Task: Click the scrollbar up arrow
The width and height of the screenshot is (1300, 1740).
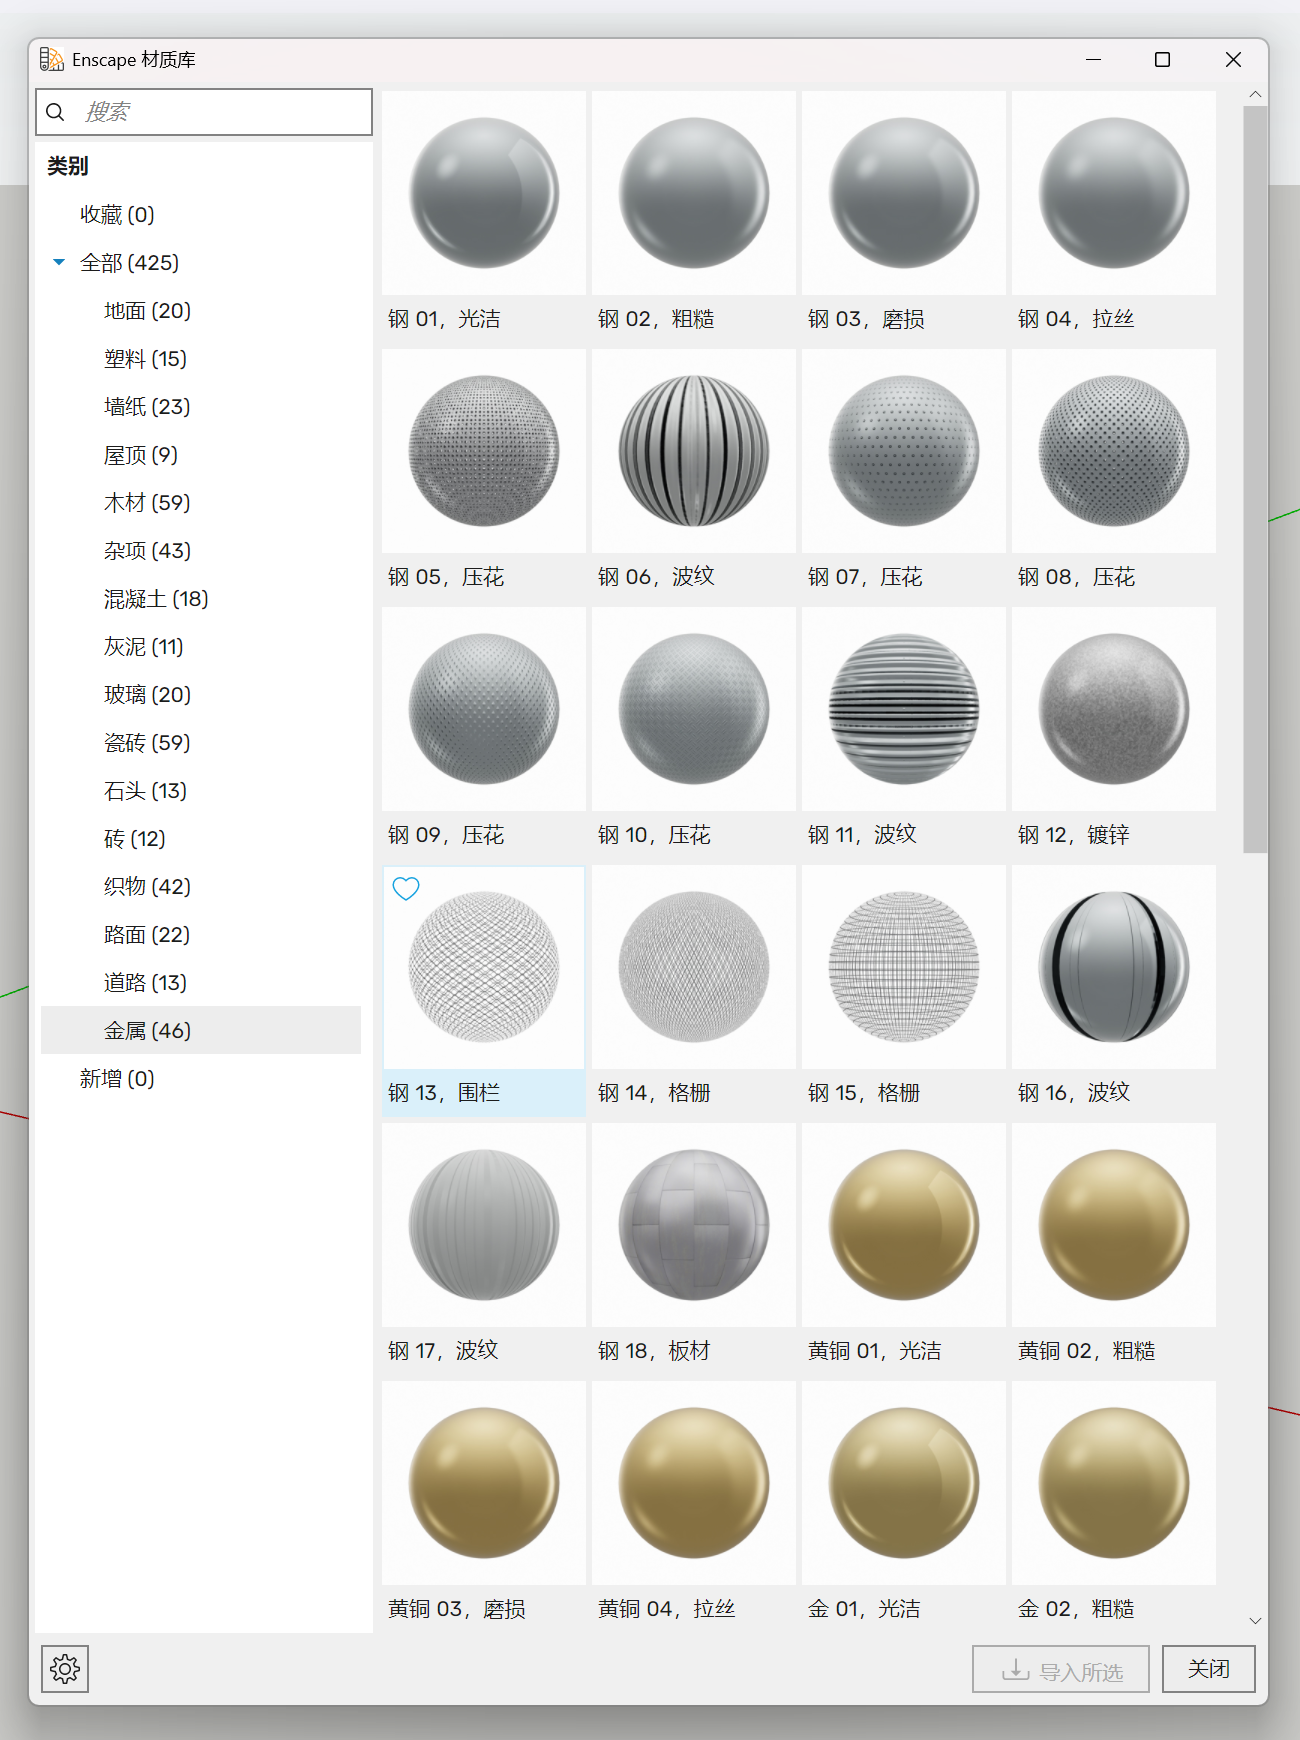Action: (x=1255, y=94)
